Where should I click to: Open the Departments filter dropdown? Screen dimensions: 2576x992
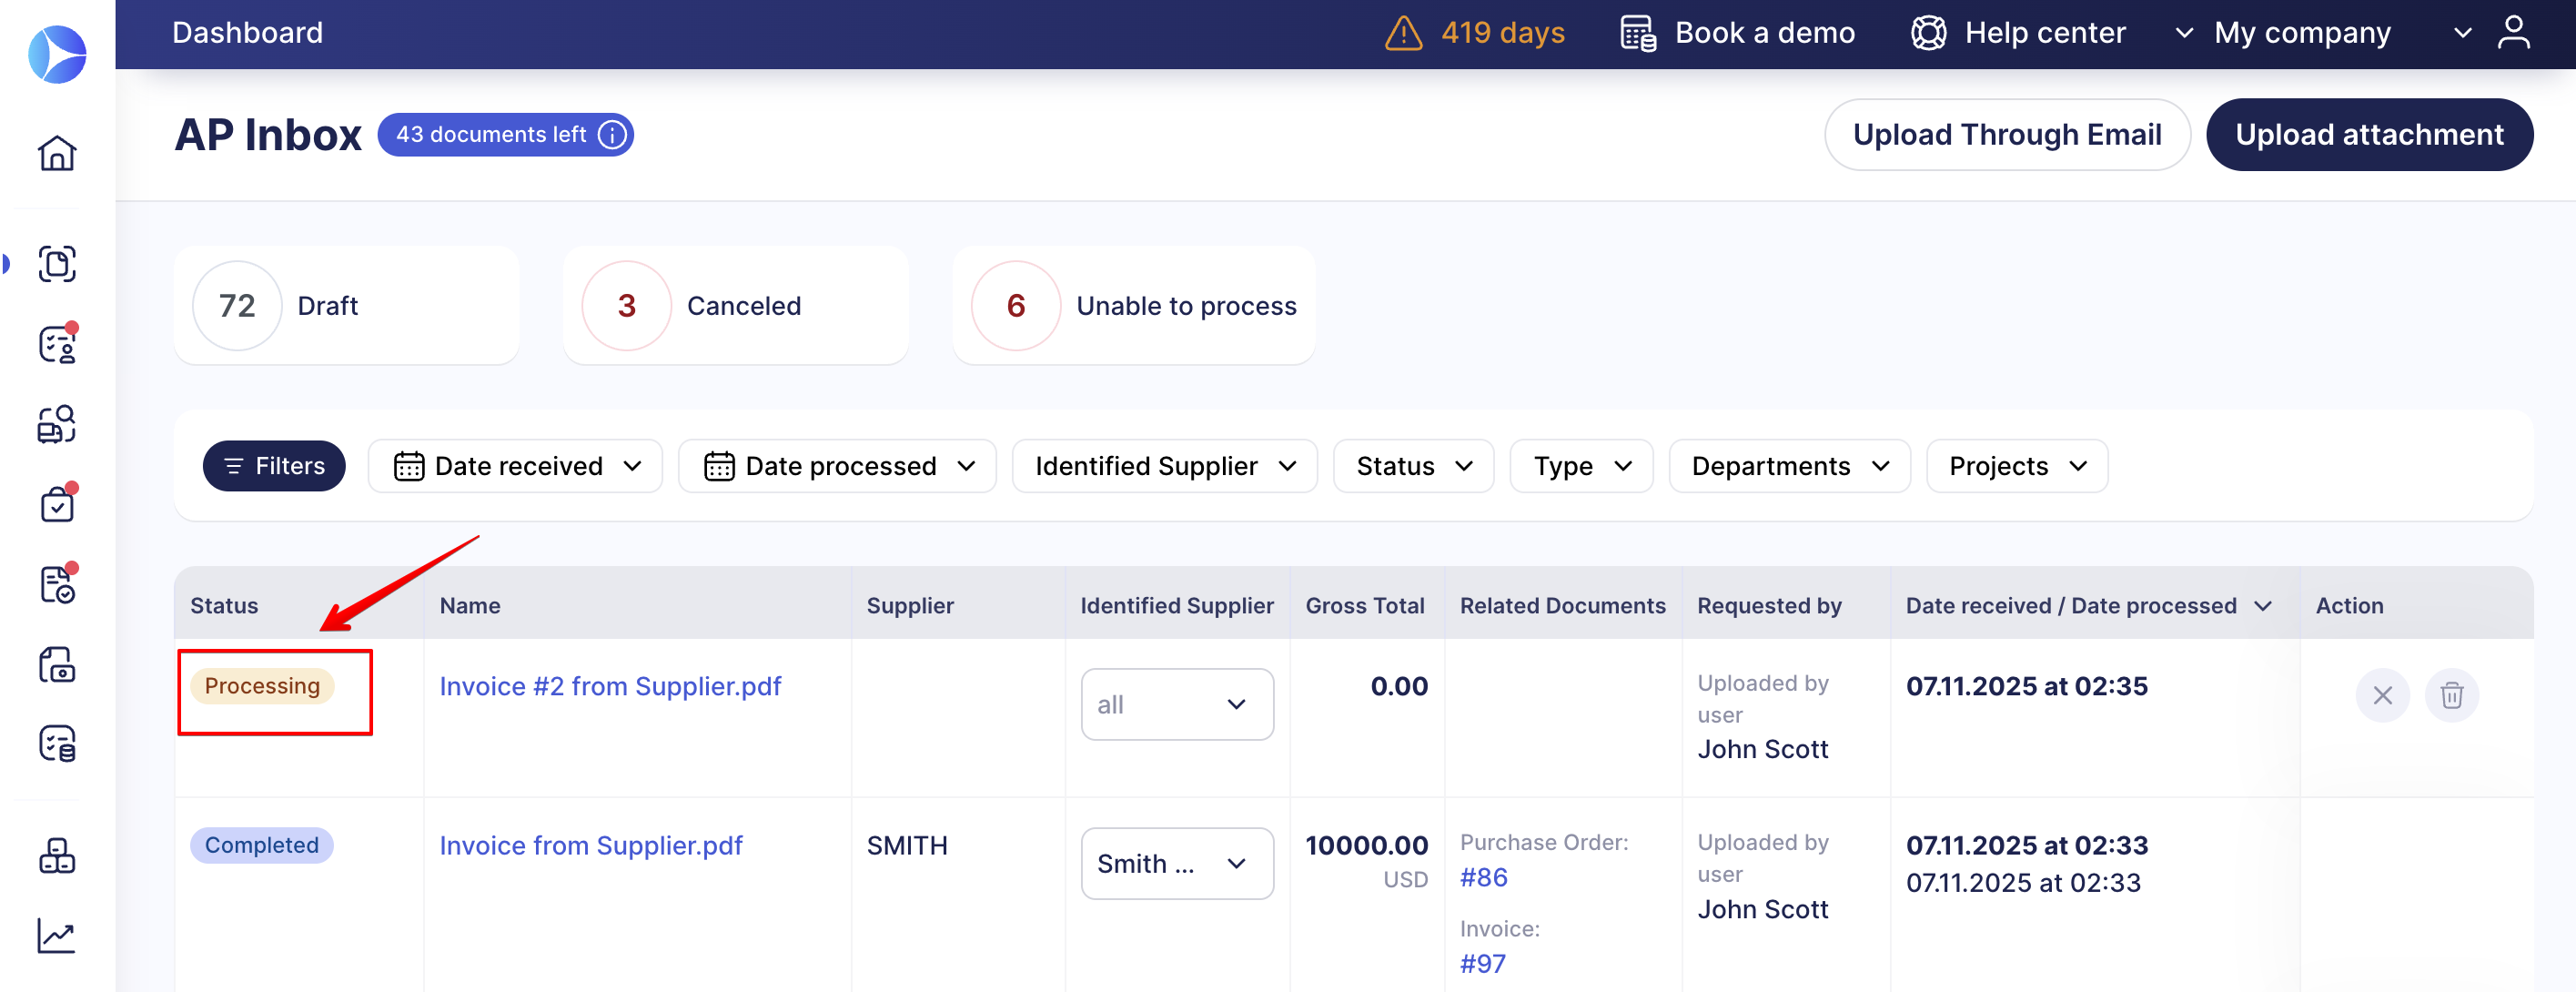click(x=1789, y=466)
